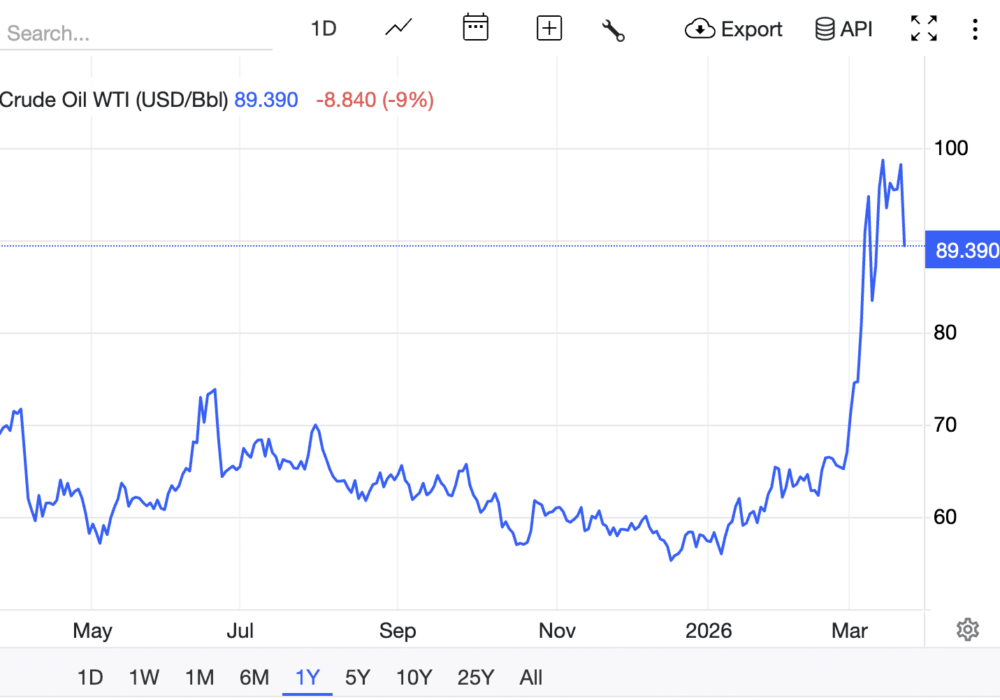Open the three-dot more options menu
Viewport: 1000px width, 700px height.
(975, 28)
